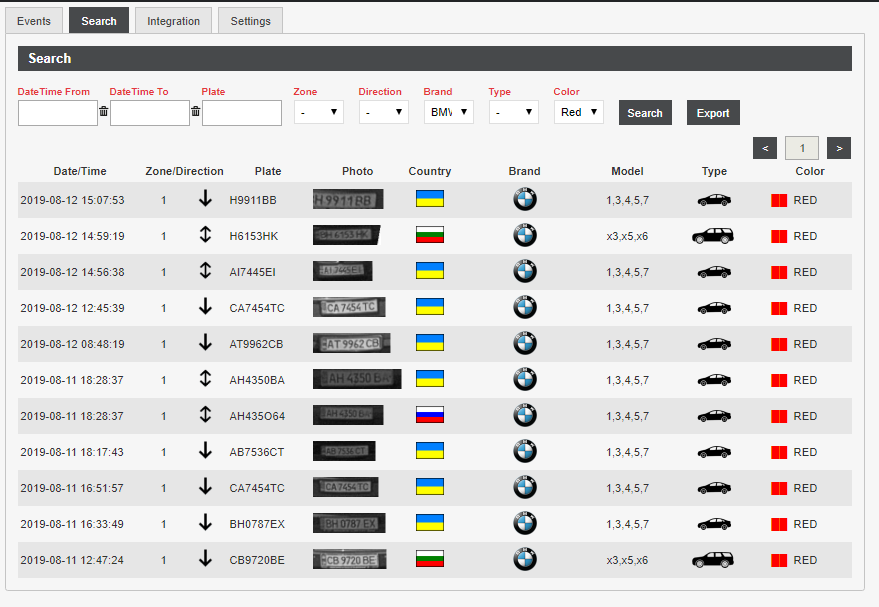Click the sedan type icon for H9911BB
The height and width of the screenshot is (607, 879).
[x=714, y=200]
